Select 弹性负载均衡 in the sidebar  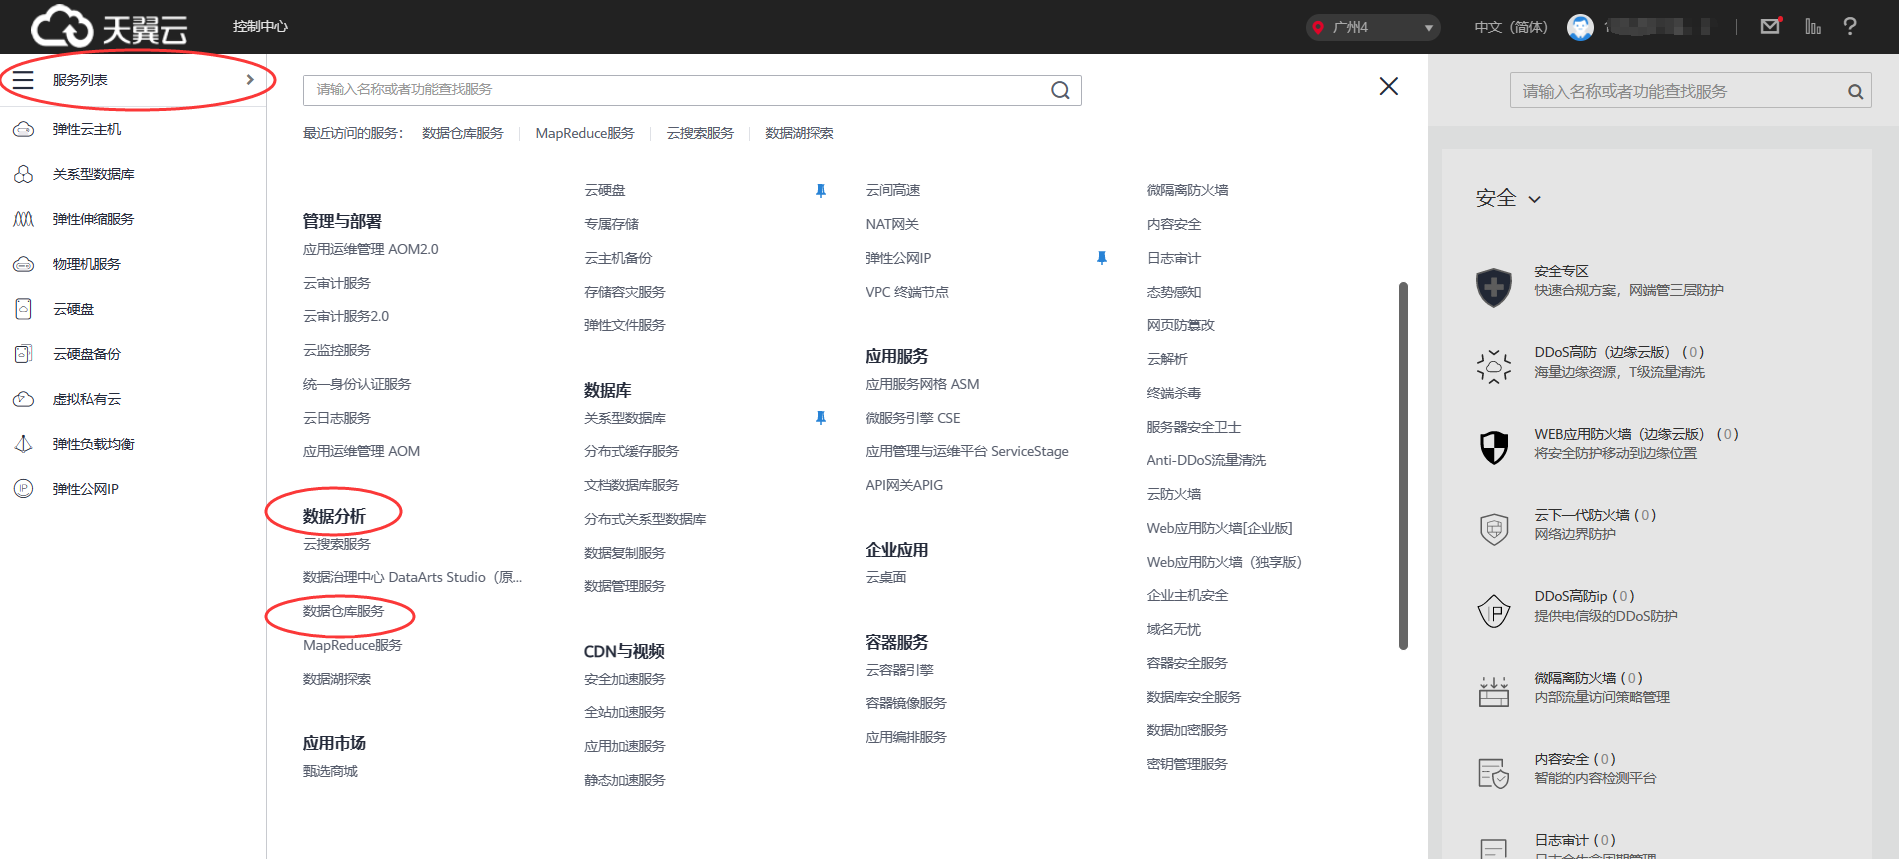pos(93,444)
